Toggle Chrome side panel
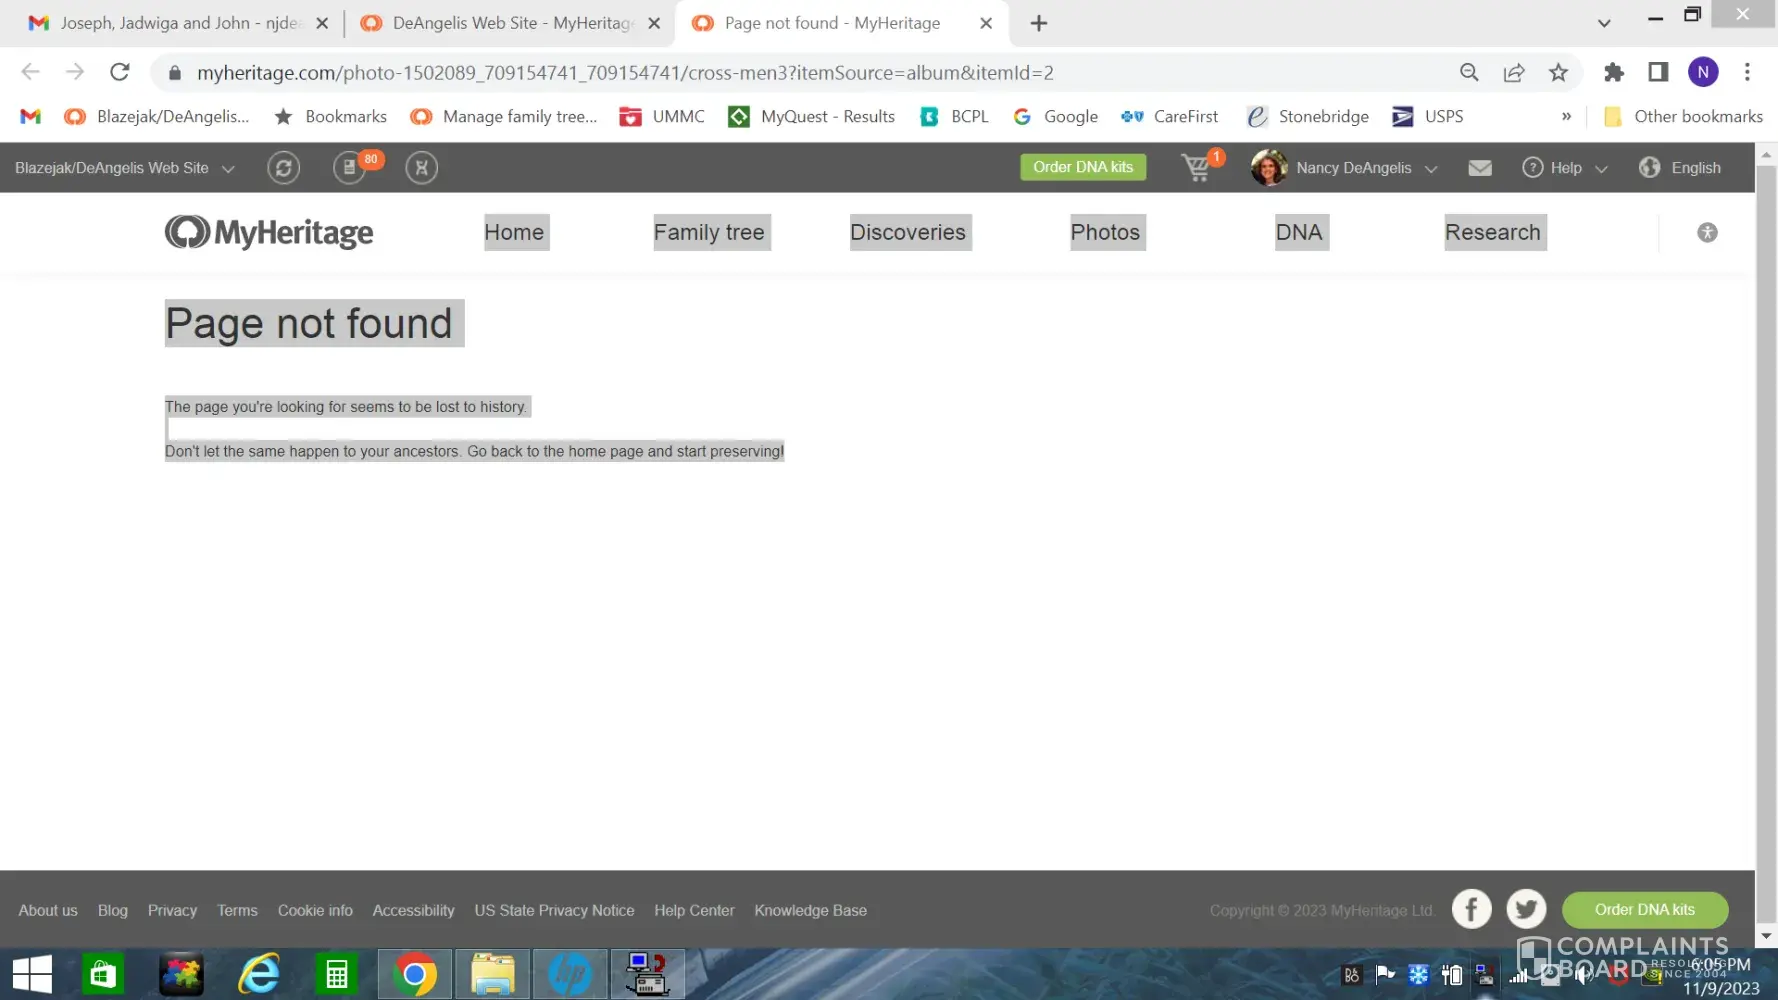Image resolution: width=1778 pixels, height=1000 pixels. coord(1658,72)
